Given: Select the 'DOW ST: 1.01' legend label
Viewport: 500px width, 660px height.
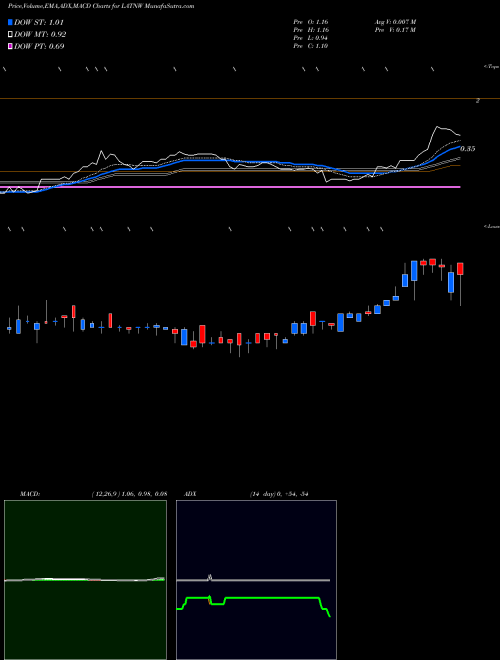Looking at the screenshot, I should coord(39,22).
